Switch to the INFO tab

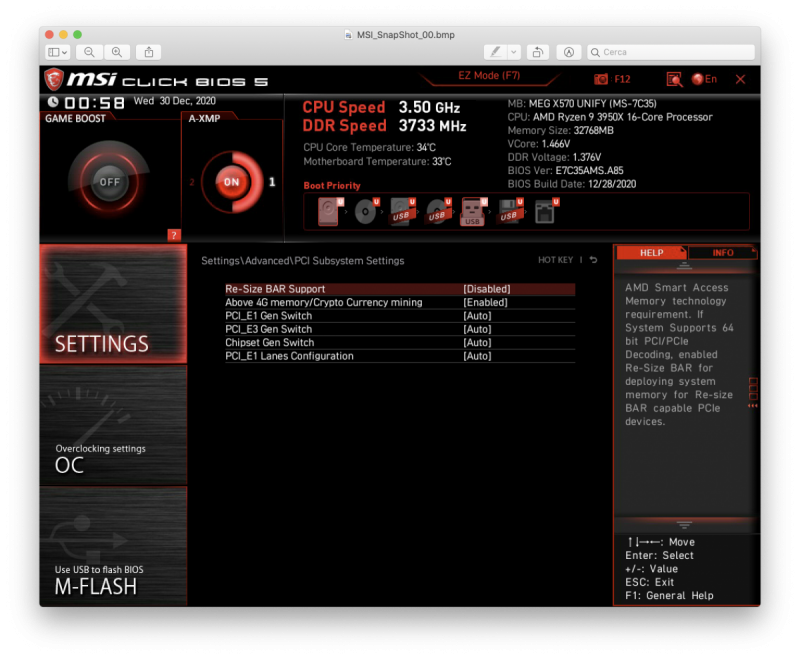pos(722,252)
